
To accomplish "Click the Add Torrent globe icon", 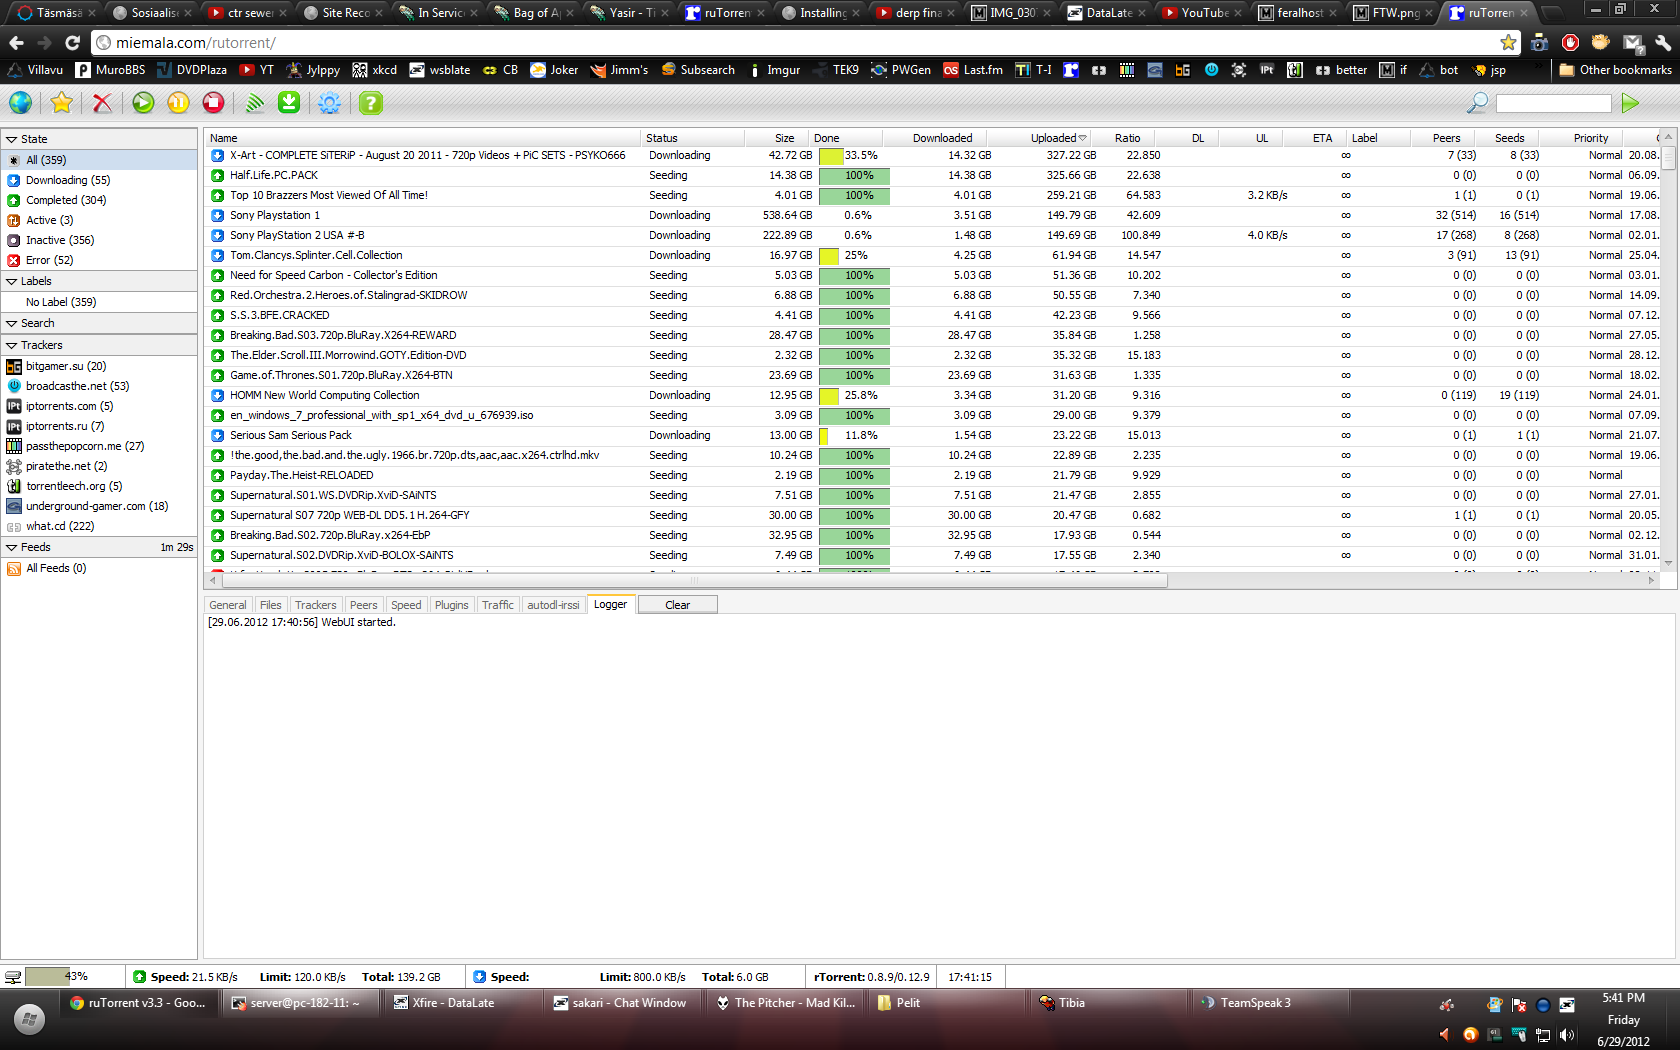I will (20, 103).
